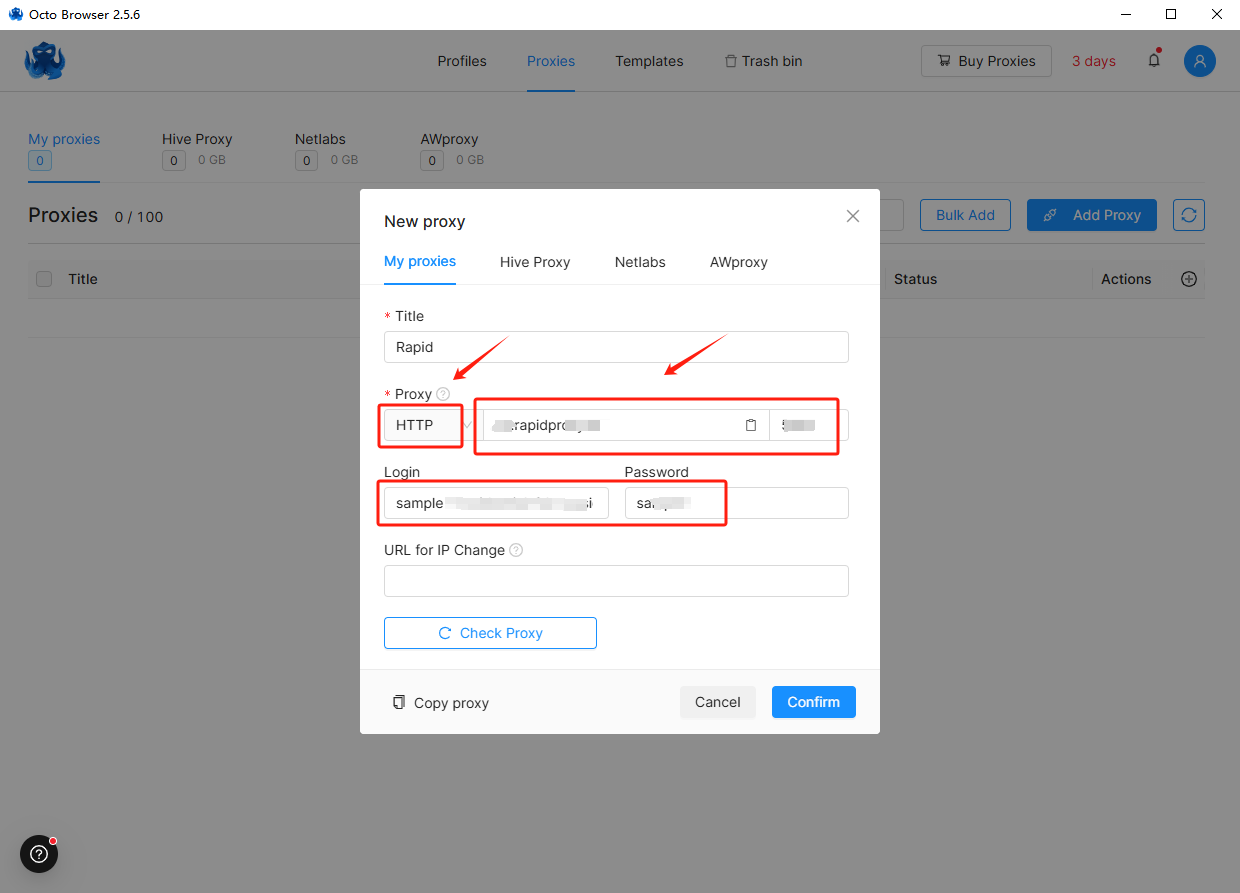Screen dimensions: 1240x893
Task: Click the URL for IP Change input field
Action: click(616, 581)
